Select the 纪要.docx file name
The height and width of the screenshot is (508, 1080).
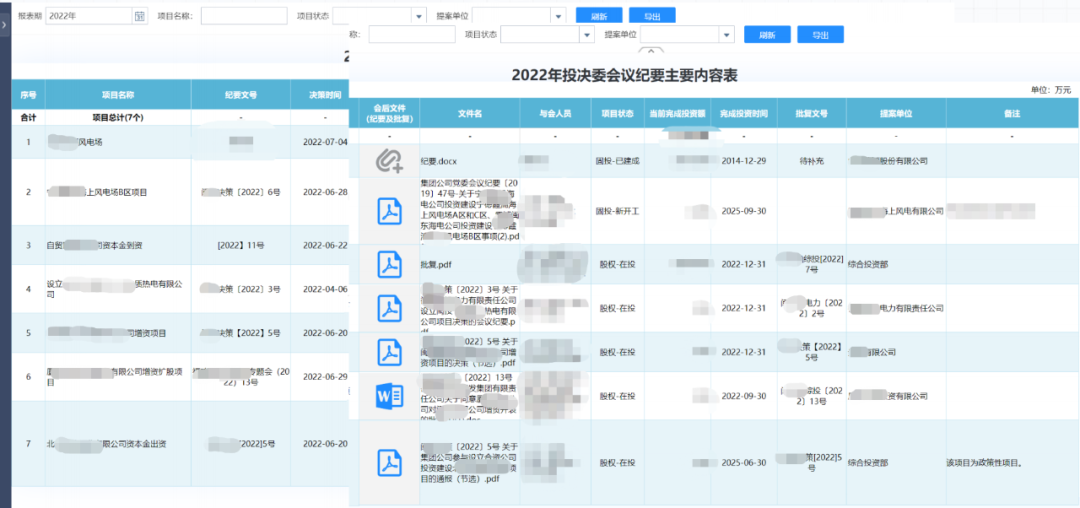(x=441, y=161)
